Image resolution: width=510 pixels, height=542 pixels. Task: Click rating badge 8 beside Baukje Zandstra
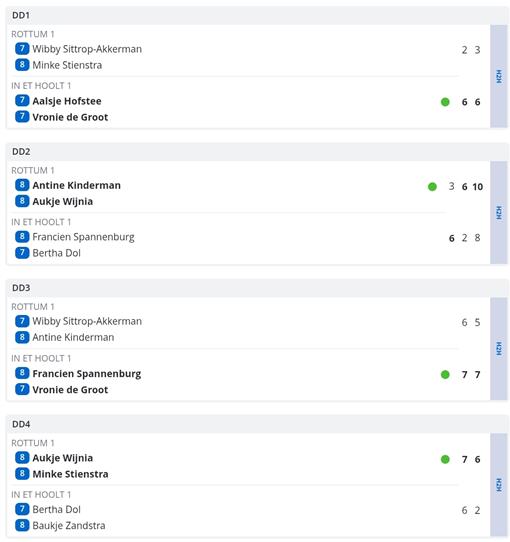pyautogui.click(x=22, y=525)
